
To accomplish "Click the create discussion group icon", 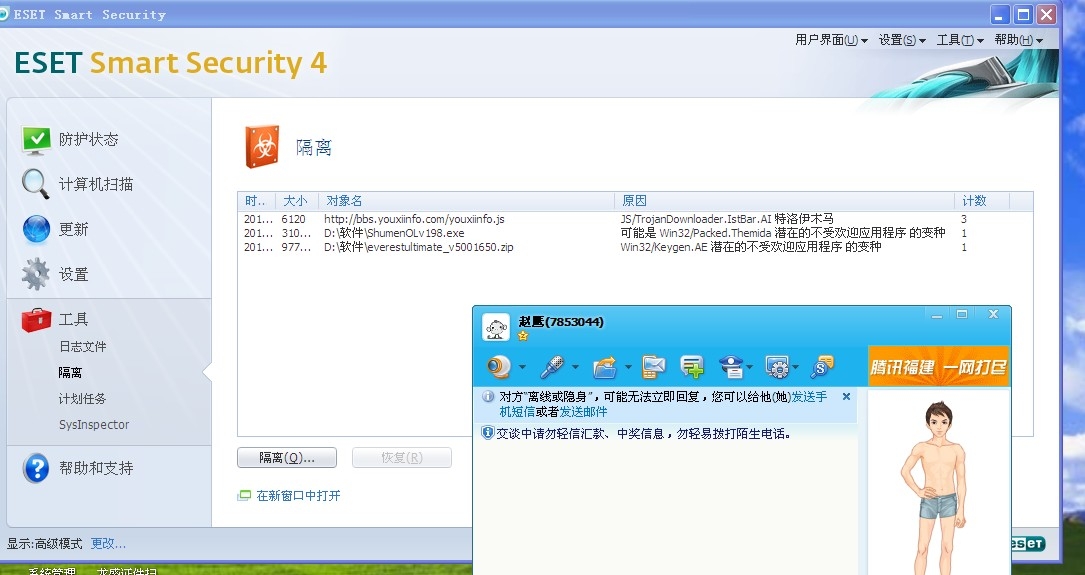I will pyautogui.click(x=692, y=366).
